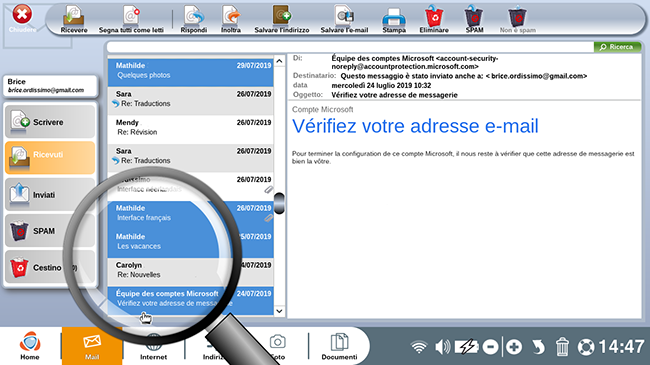Click the battery charging icon
Image resolution: width=650 pixels, height=365 pixels.
(x=466, y=347)
